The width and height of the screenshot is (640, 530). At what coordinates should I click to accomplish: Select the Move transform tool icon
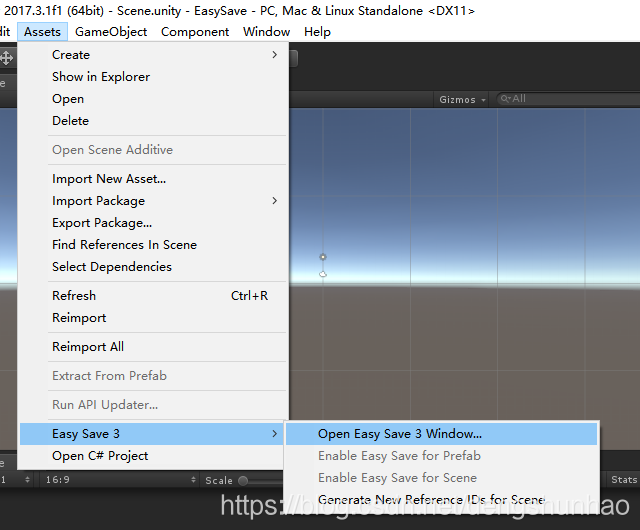(6, 58)
